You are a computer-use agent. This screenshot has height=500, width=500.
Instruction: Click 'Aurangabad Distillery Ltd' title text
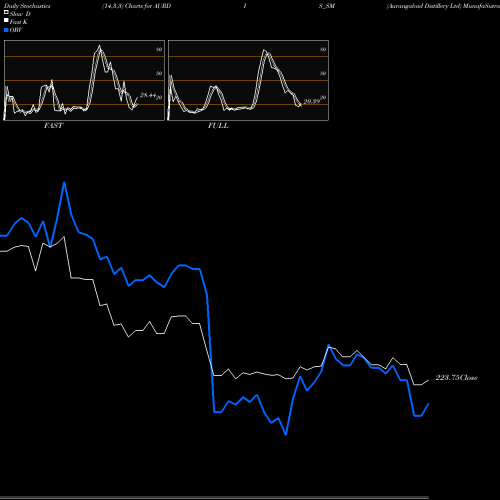pyautogui.click(x=424, y=6)
